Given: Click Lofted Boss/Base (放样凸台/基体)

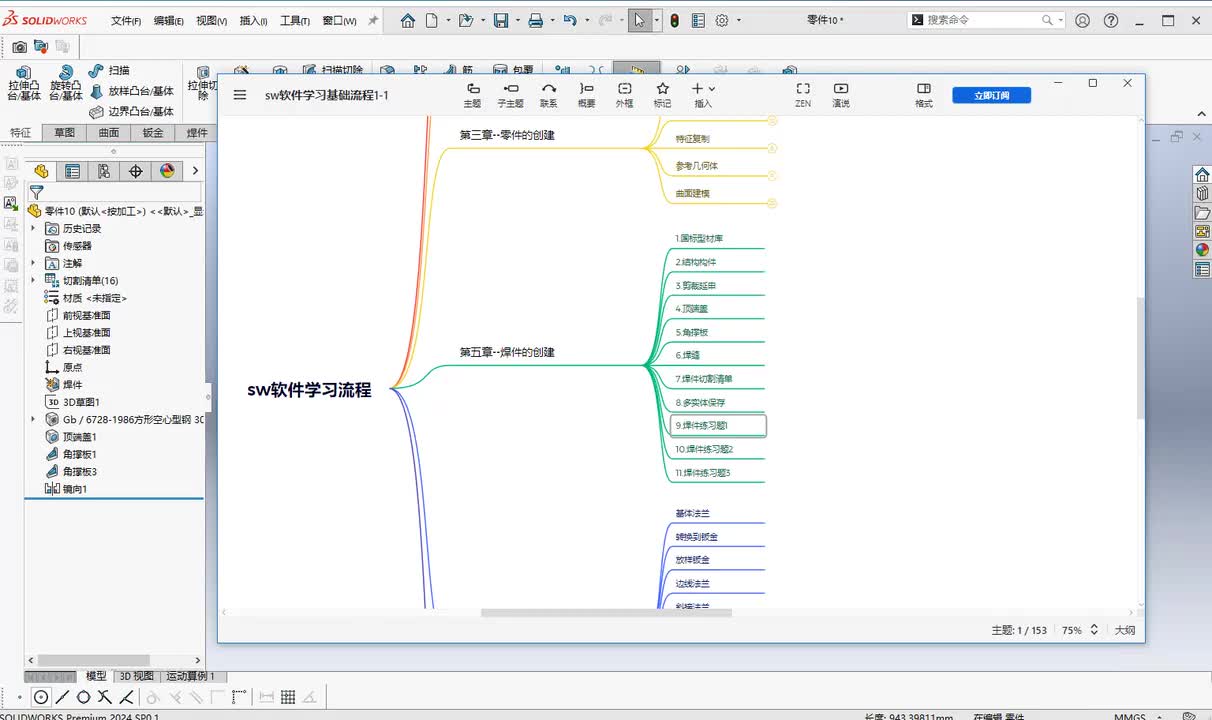Looking at the screenshot, I should (131, 91).
